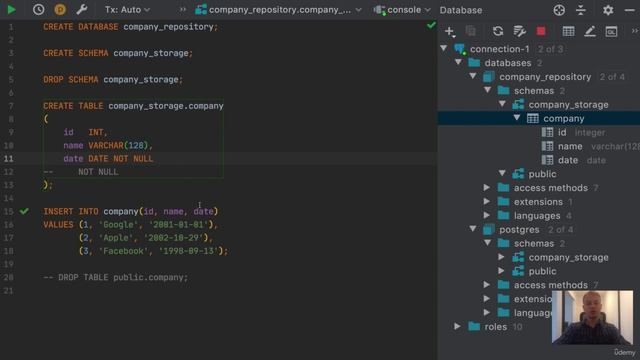Expand access methods under company_repository
Image resolution: width=640 pixels, height=360 pixels.
[x=487, y=188]
